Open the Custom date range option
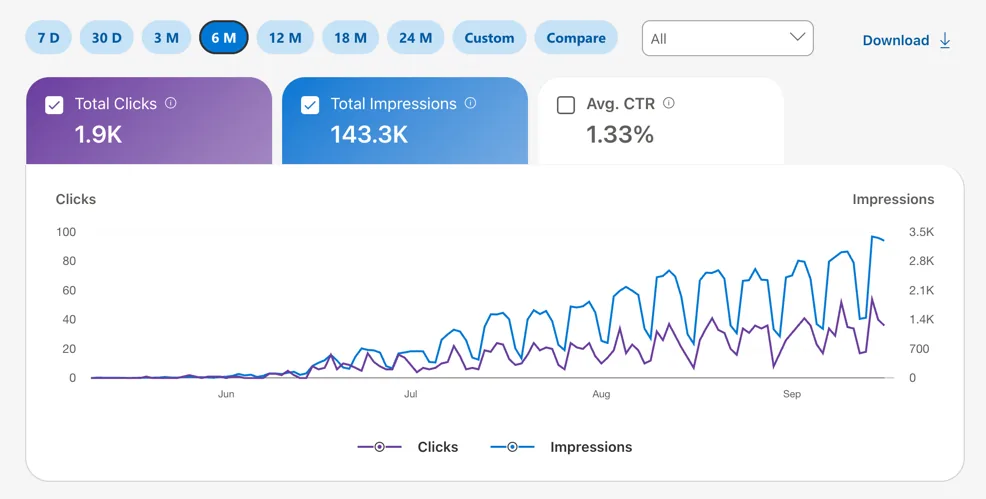Screen dimensions: 986x499 [x=489, y=38]
